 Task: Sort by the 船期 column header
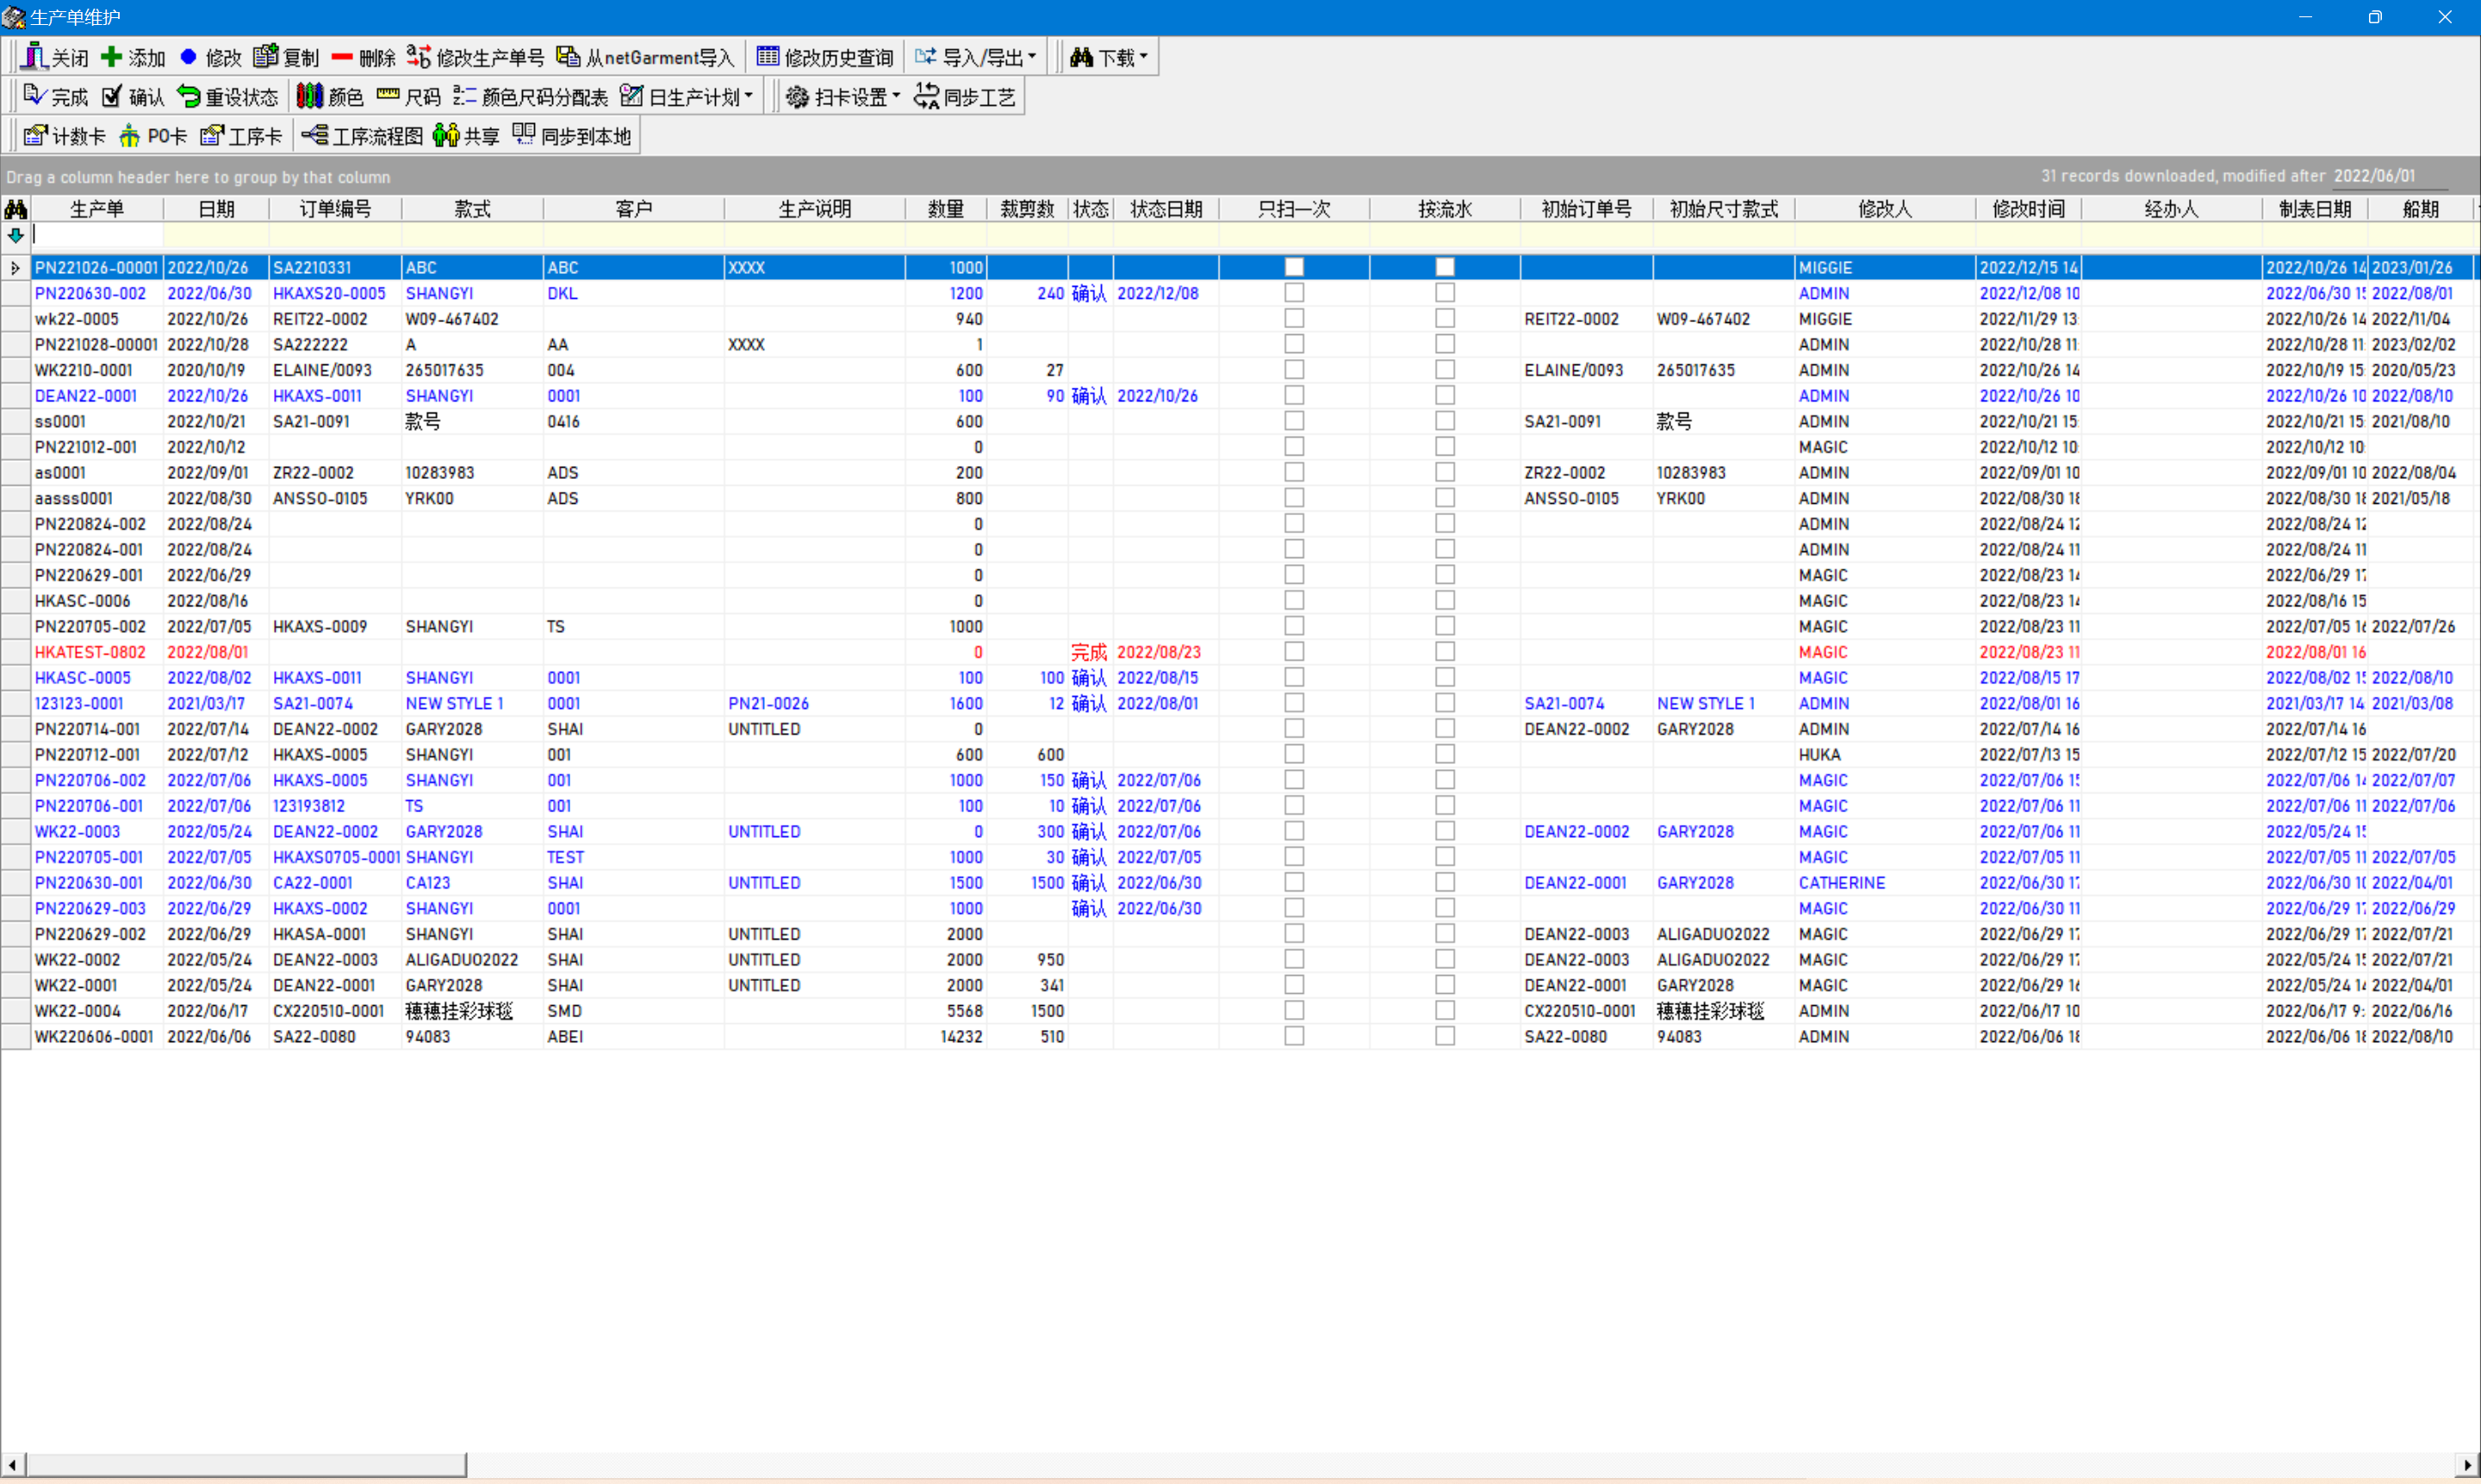click(2421, 209)
